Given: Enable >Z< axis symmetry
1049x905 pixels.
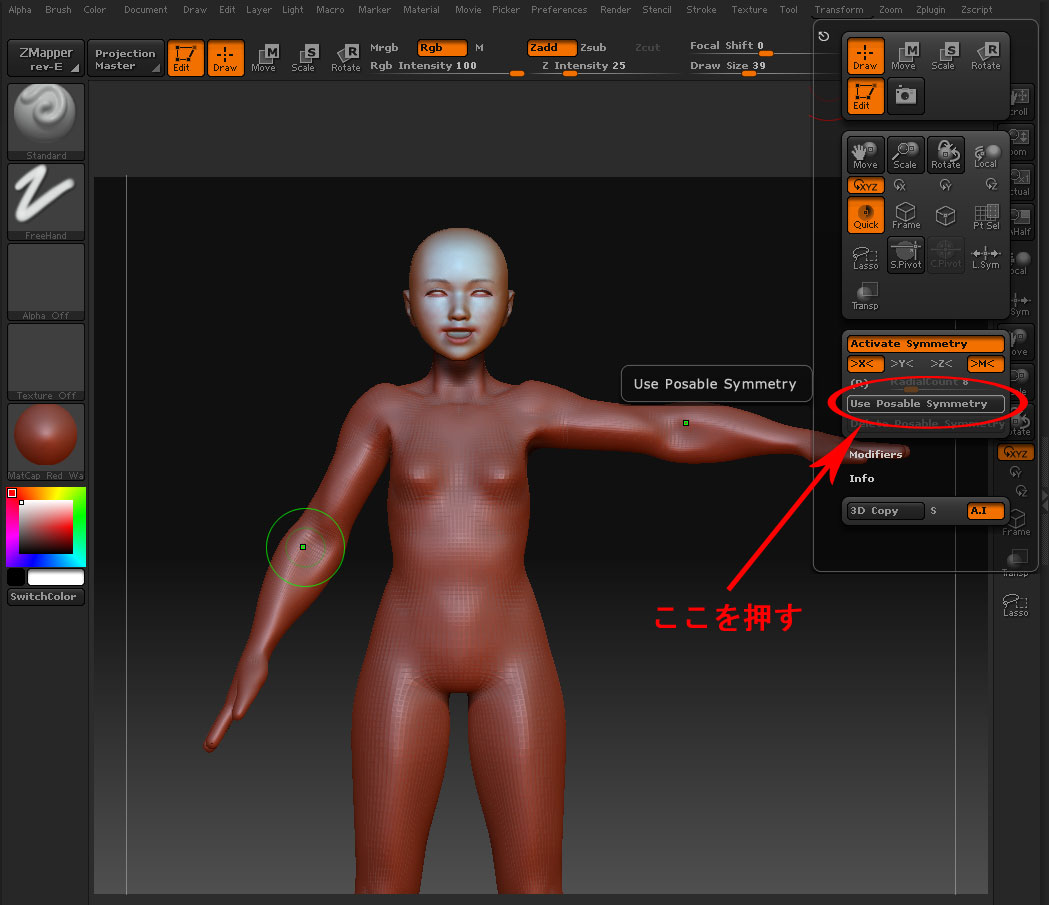Looking at the screenshot, I should pos(941,364).
